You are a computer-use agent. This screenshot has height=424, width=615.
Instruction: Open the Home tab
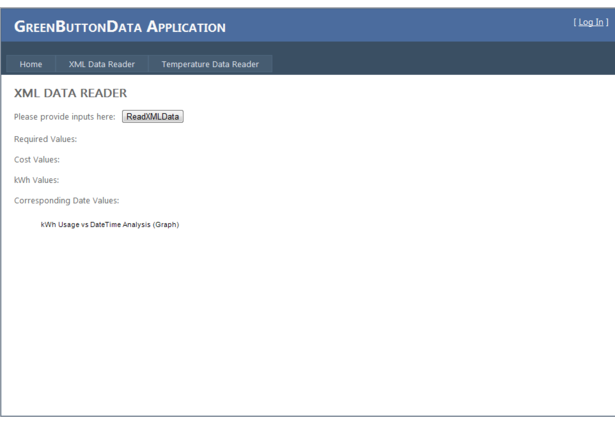[31, 64]
